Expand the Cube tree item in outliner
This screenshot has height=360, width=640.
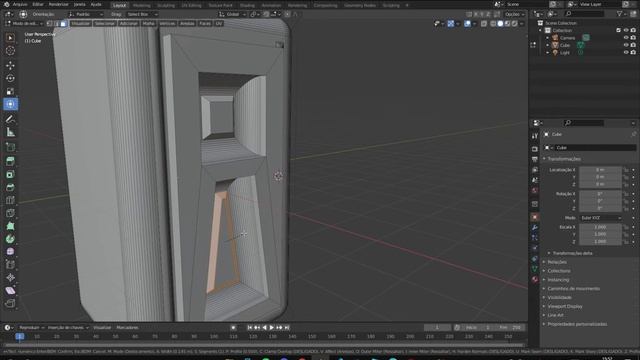tap(548, 45)
